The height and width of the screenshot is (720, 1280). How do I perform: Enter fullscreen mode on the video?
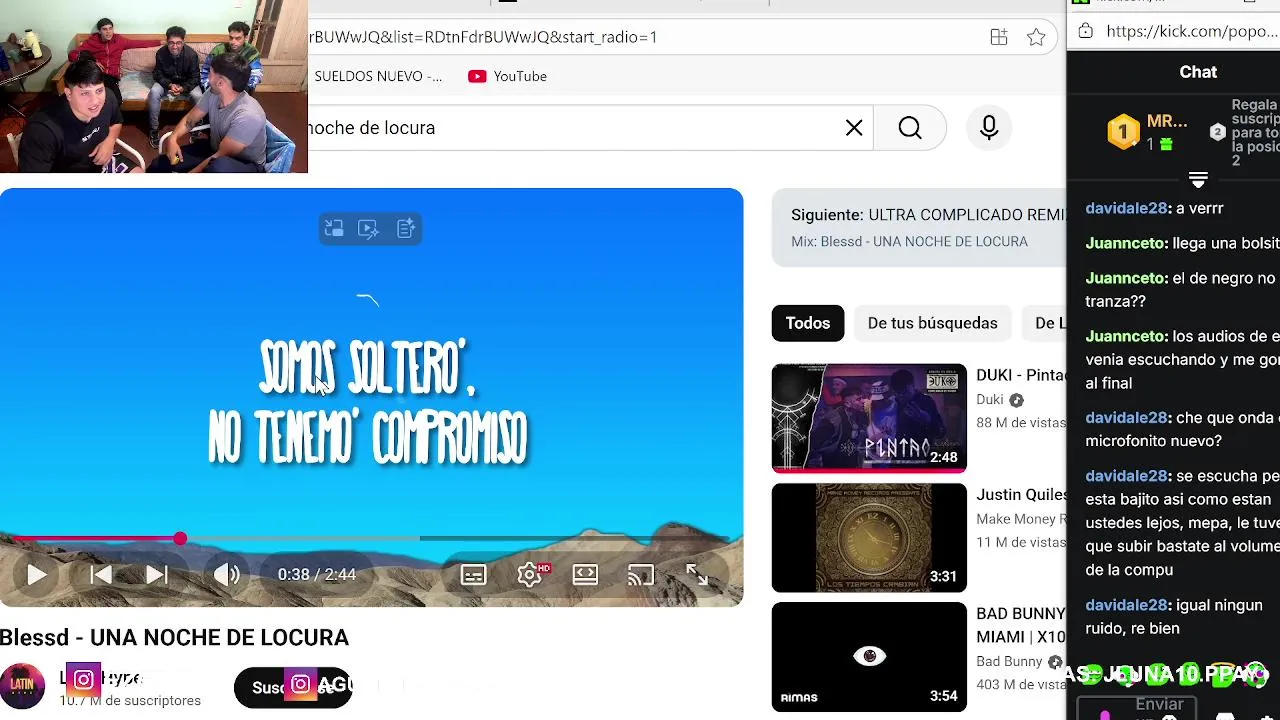697,575
